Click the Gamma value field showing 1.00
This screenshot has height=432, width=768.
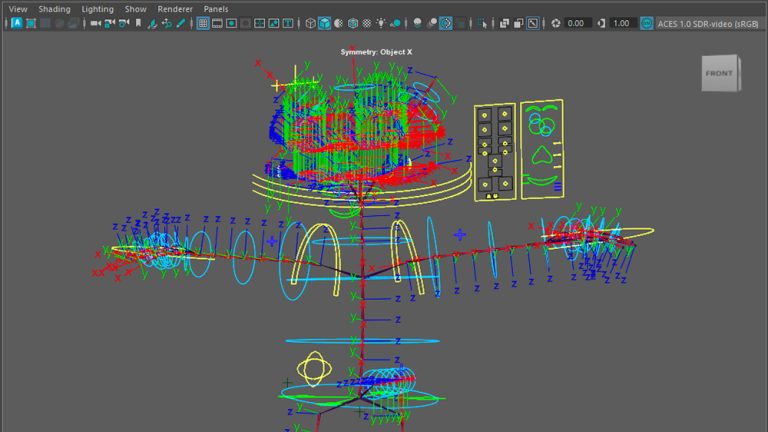tap(621, 23)
